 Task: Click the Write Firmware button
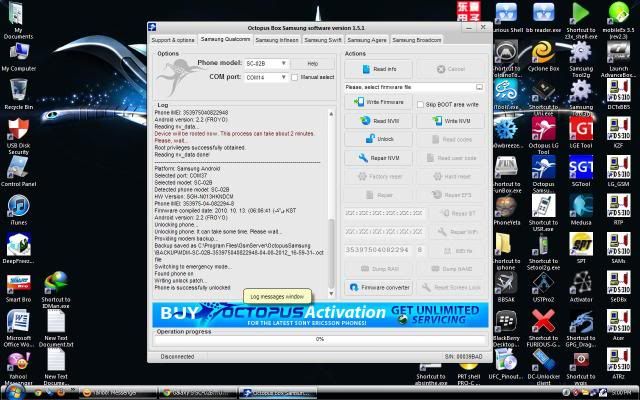click(378, 102)
